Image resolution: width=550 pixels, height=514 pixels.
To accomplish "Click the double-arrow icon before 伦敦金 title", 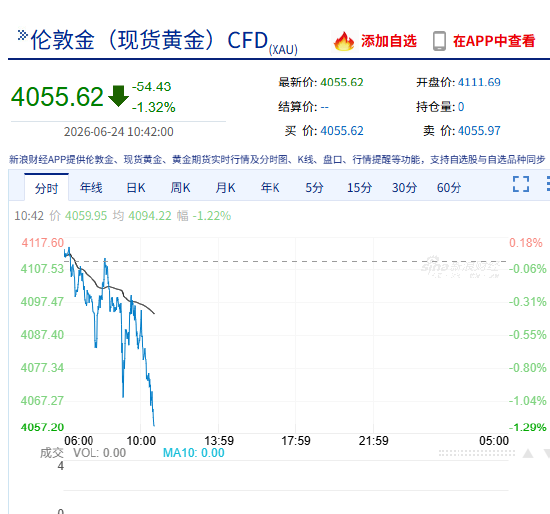I will click(x=22, y=35).
